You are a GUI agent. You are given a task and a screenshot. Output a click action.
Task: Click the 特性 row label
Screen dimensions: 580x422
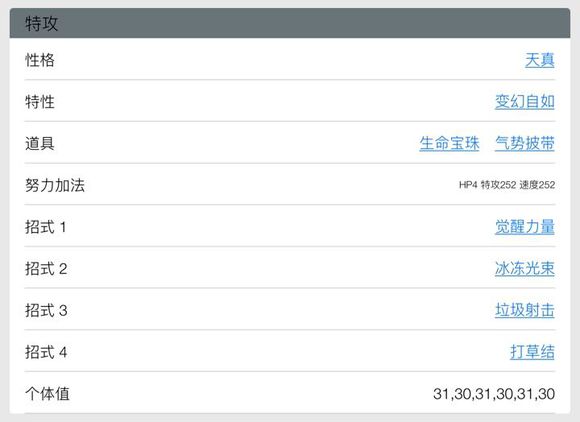[40, 102]
